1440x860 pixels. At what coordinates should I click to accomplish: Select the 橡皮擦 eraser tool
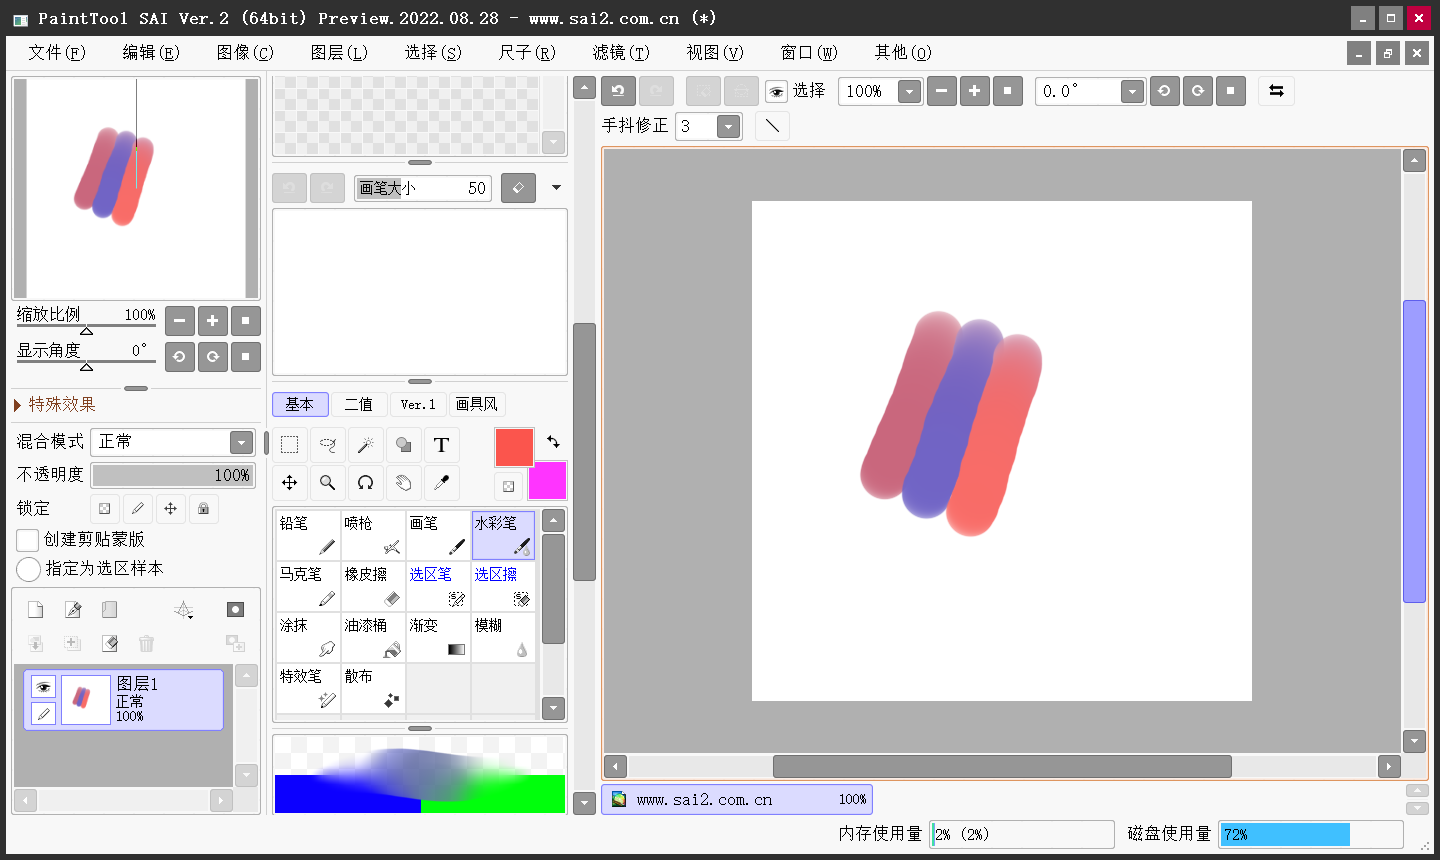click(373, 586)
